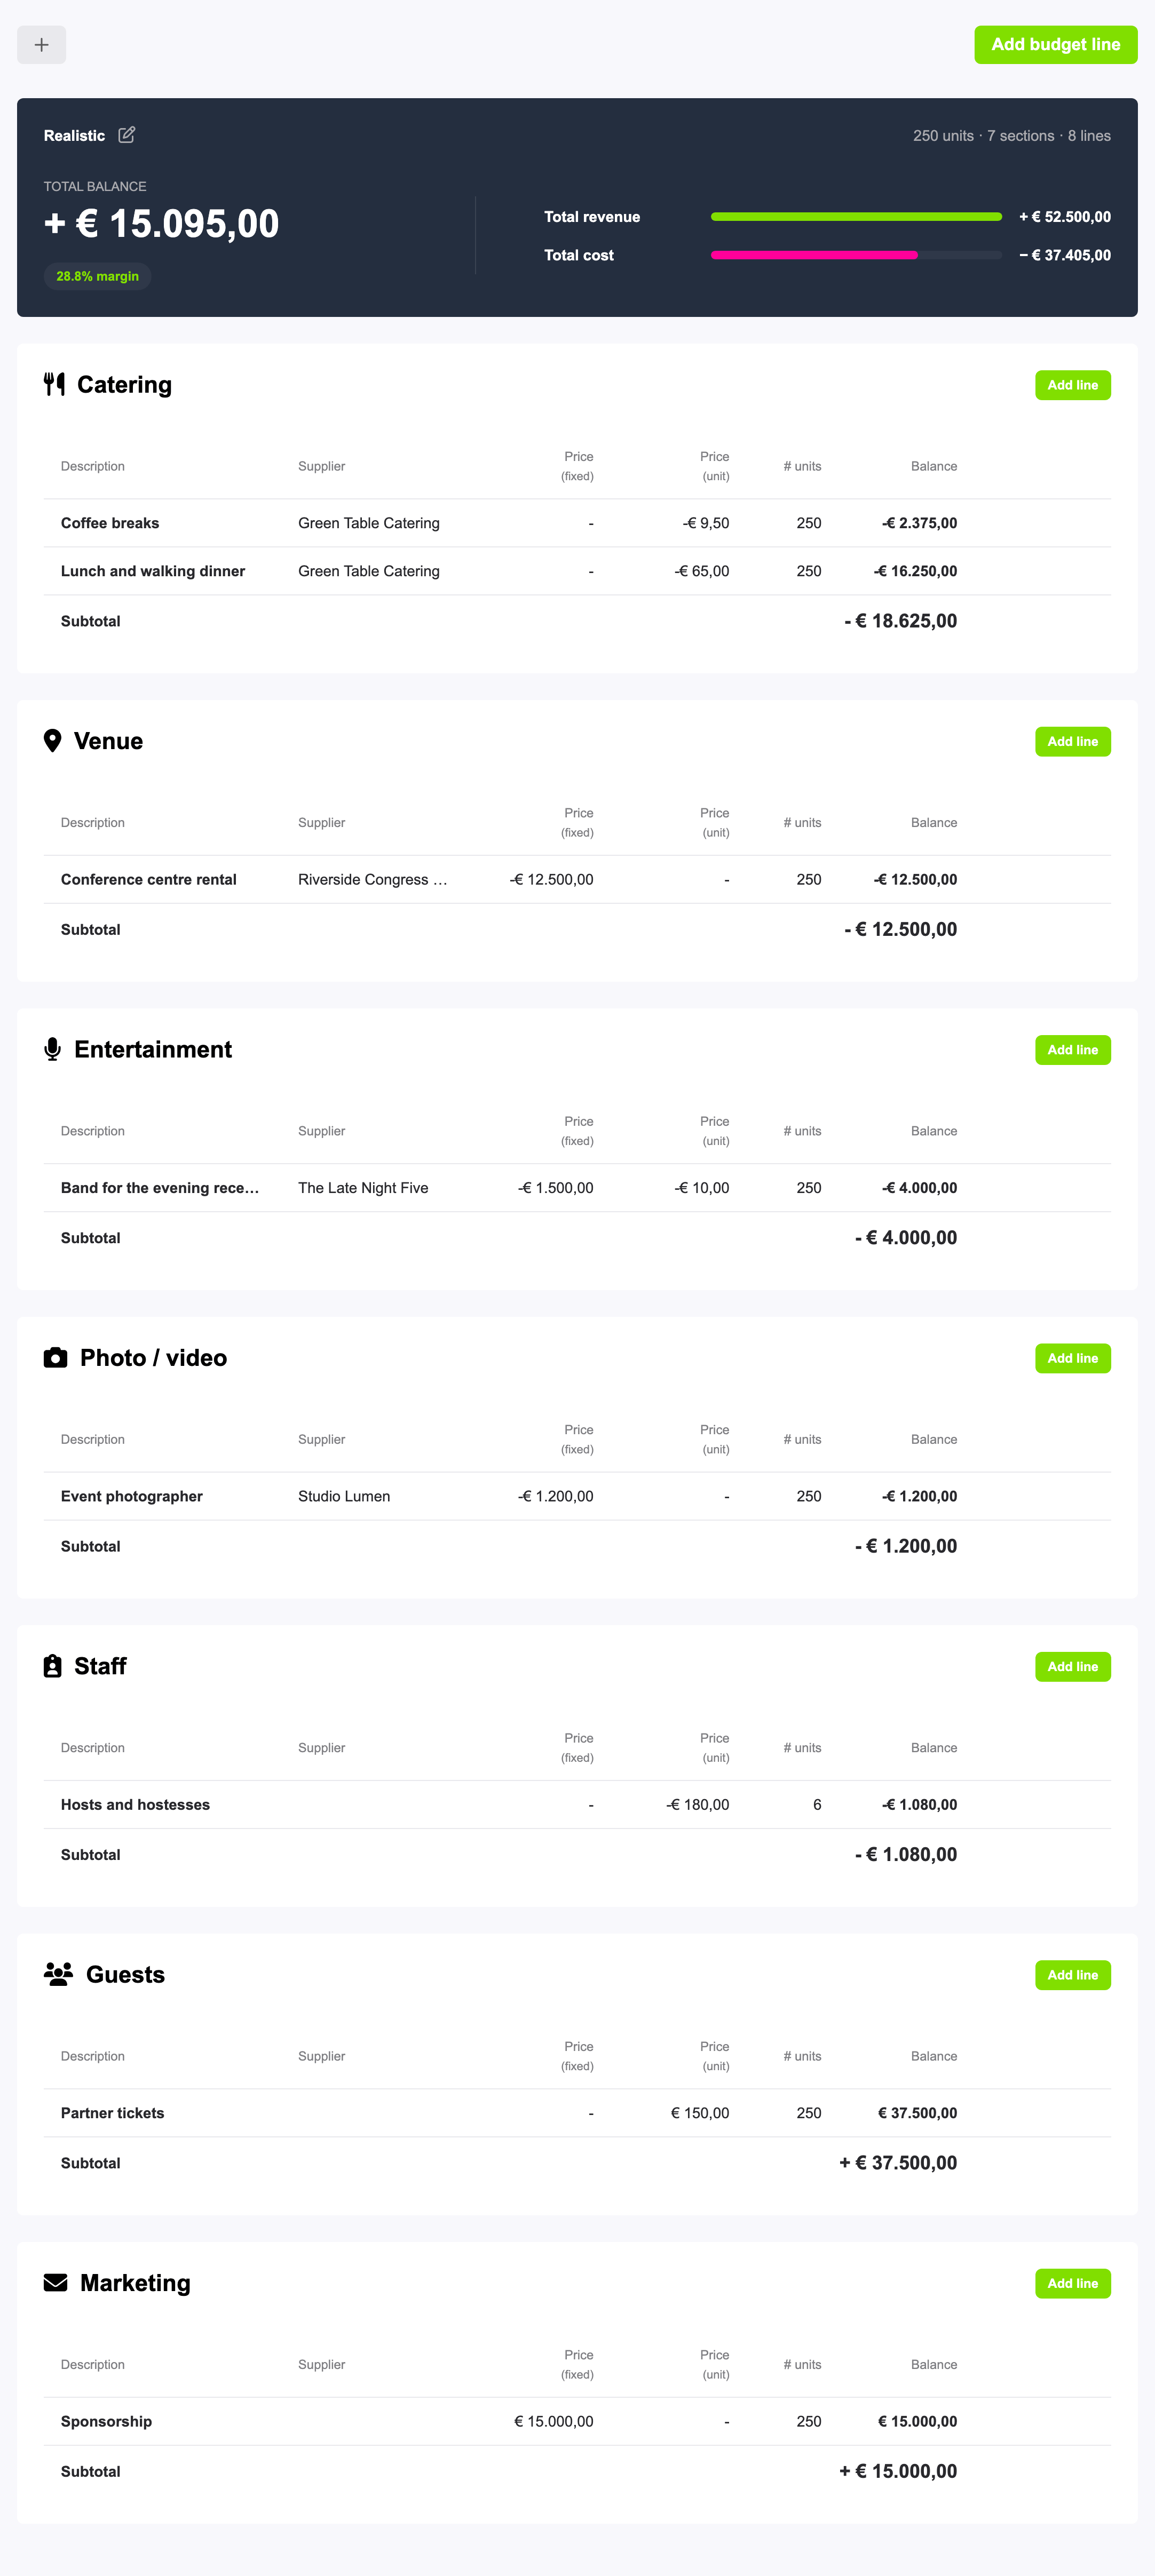Click the Catering fork-and-knife icon
This screenshot has width=1155, height=2576.
(x=55, y=384)
